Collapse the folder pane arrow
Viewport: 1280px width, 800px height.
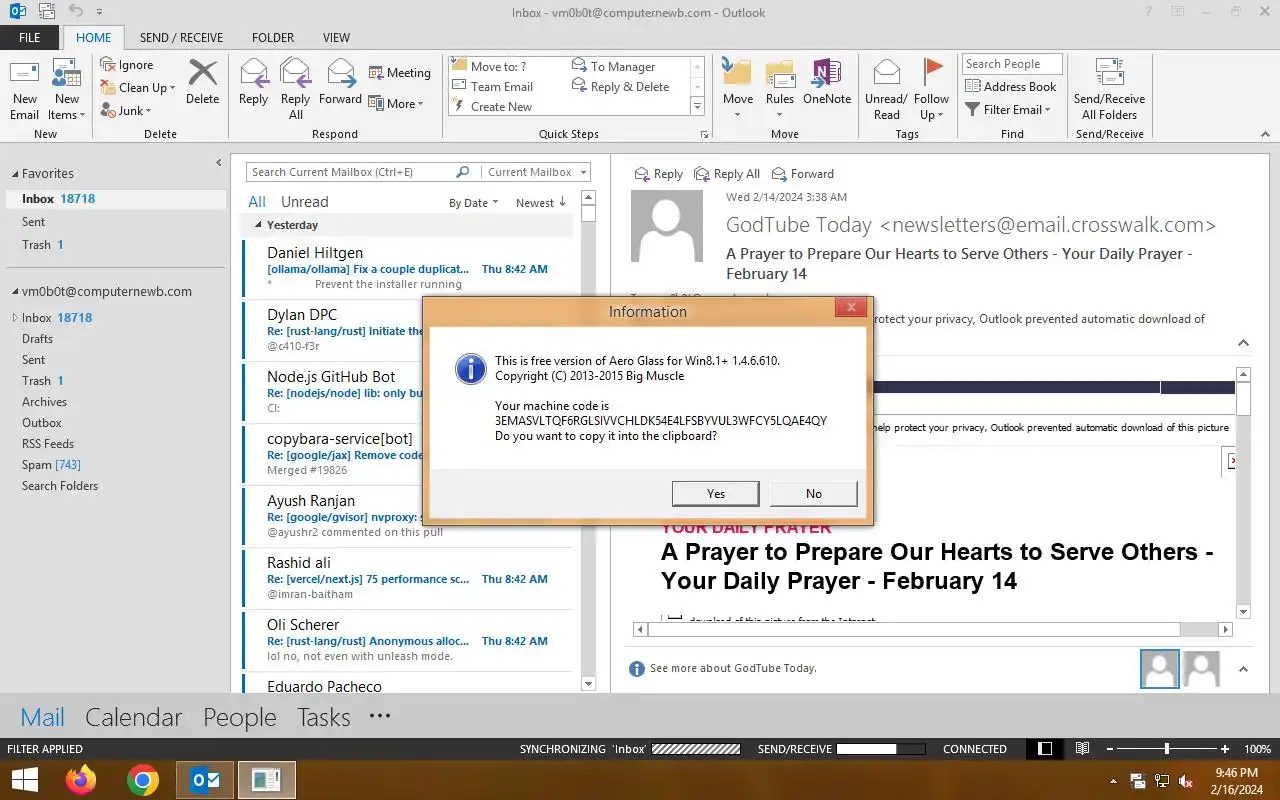219,163
